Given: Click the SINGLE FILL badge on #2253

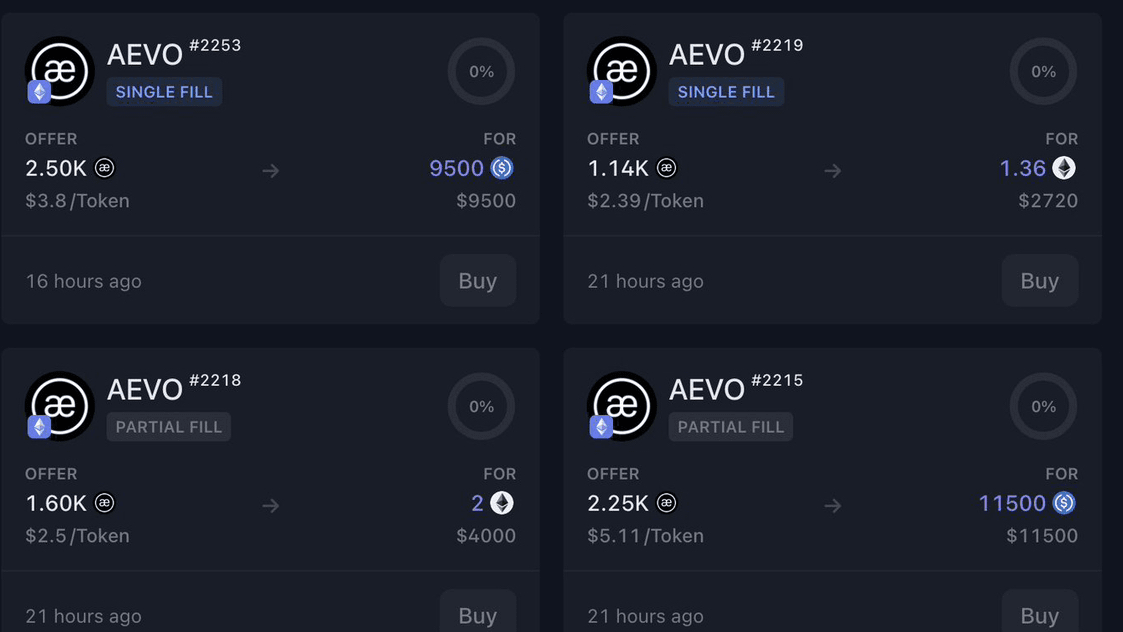Looking at the screenshot, I should point(164,91).
